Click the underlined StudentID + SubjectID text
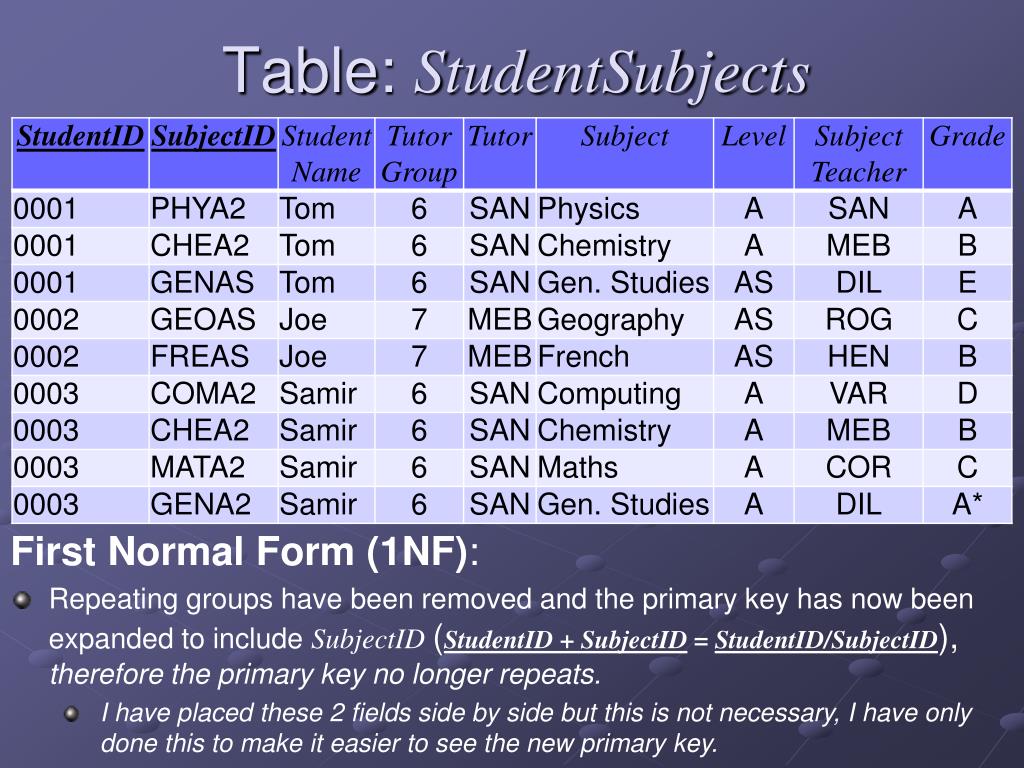 pyautogui.click(x=566, y=640)
